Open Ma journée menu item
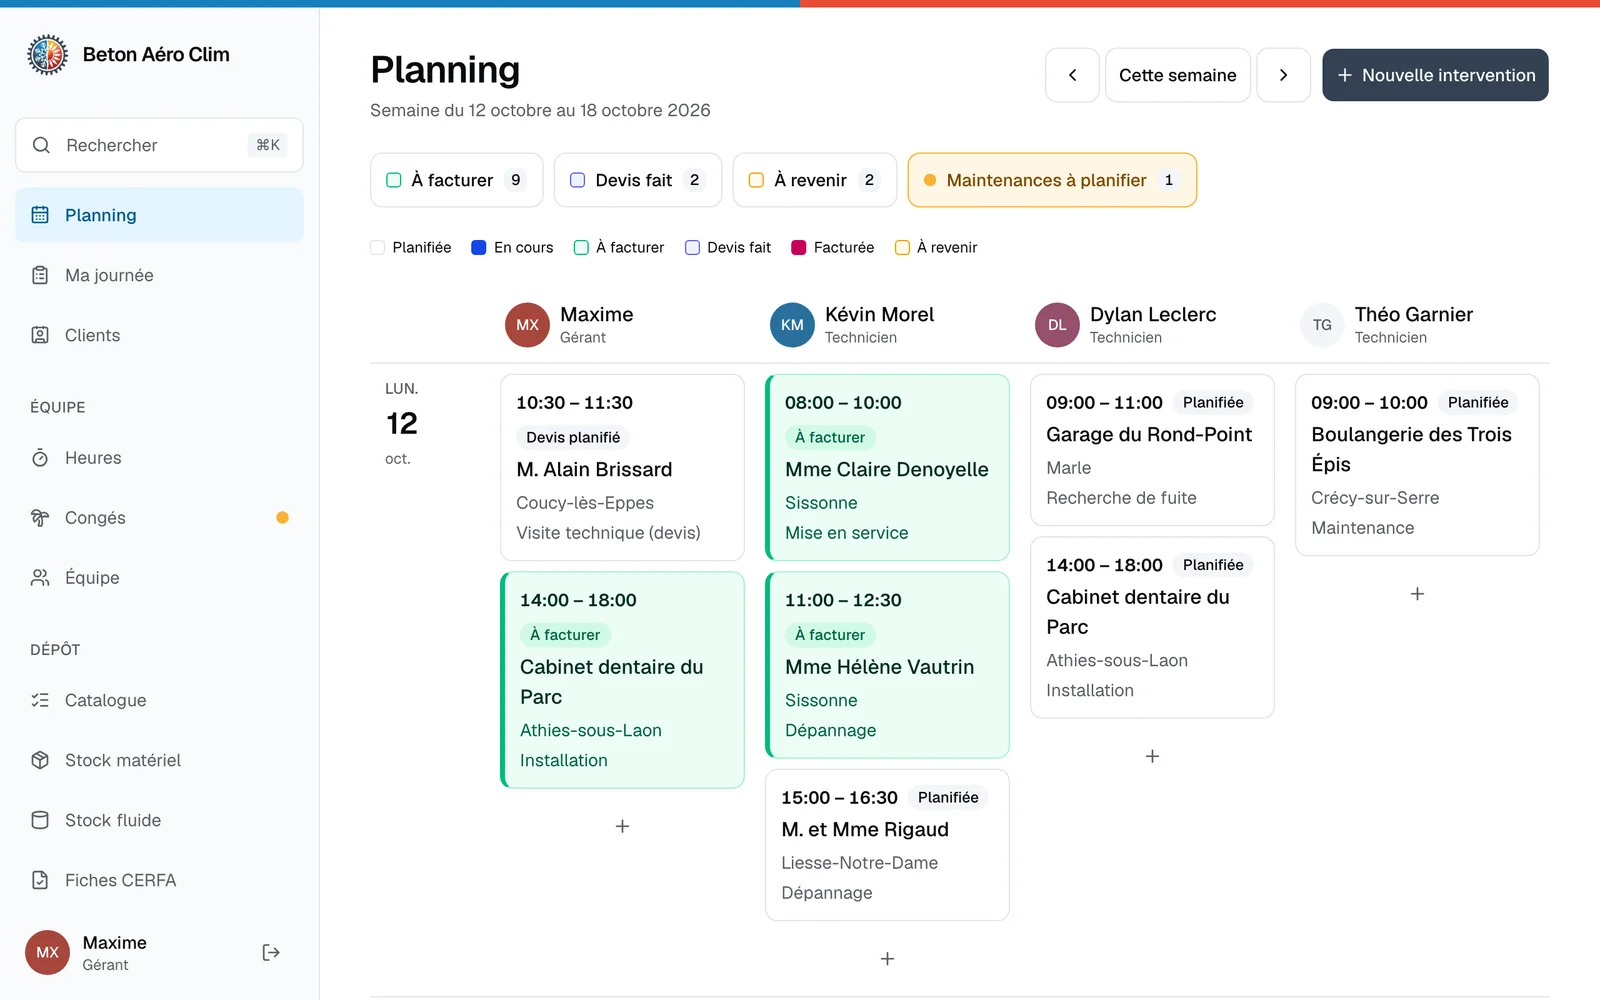1600x1000 pixels. coord(160,275)
